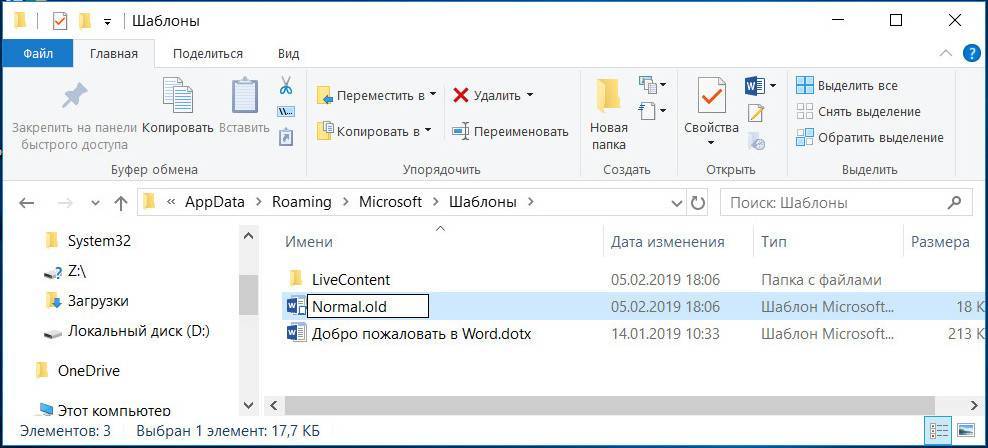Click Invert Selection (Обратить выделение)
The image size is (988, 448).
tap(869, 137)
